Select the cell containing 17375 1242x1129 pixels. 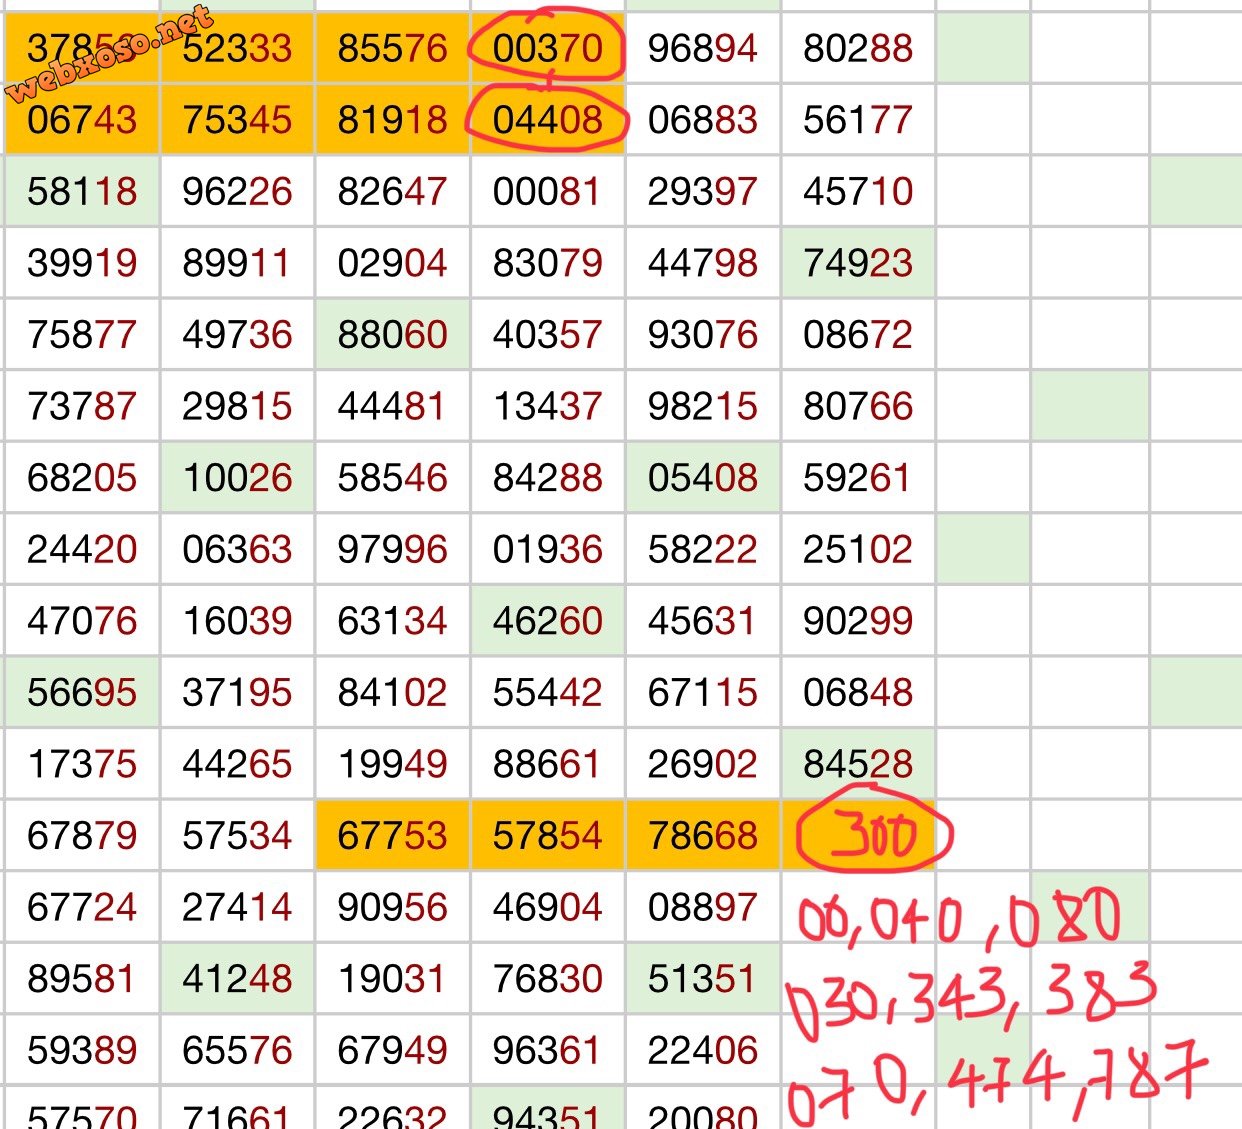tap(82, 764)
